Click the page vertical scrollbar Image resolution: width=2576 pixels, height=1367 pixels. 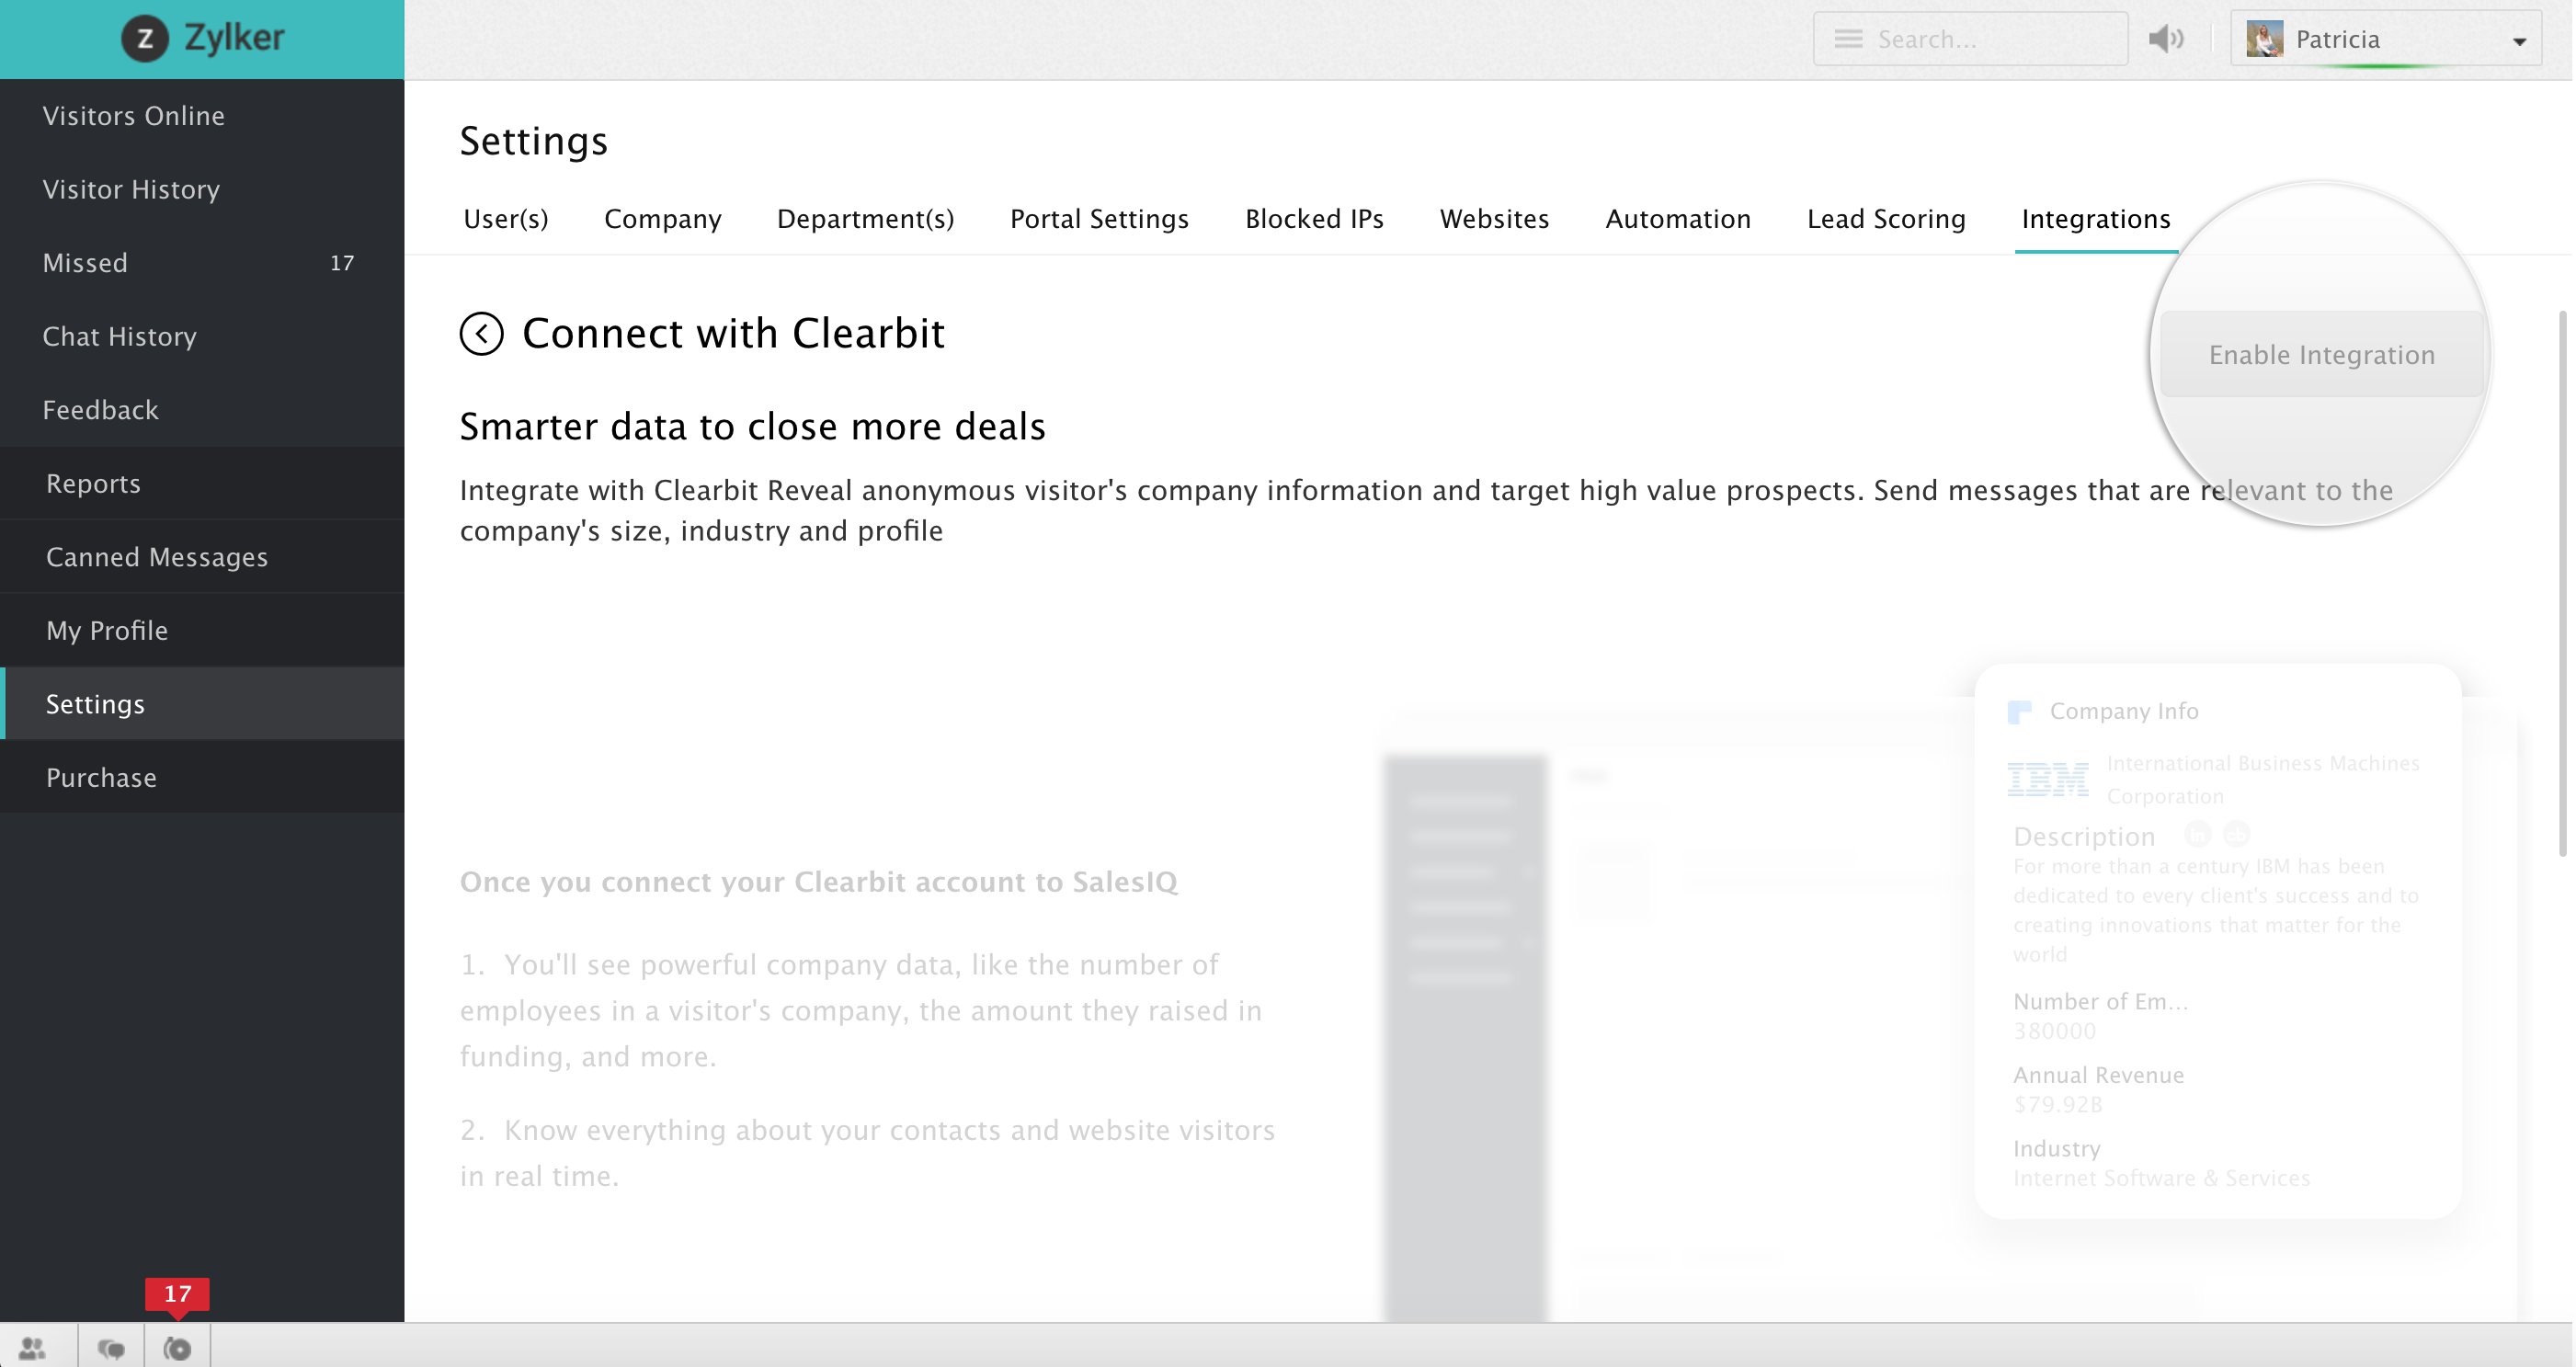(2562, 584)
